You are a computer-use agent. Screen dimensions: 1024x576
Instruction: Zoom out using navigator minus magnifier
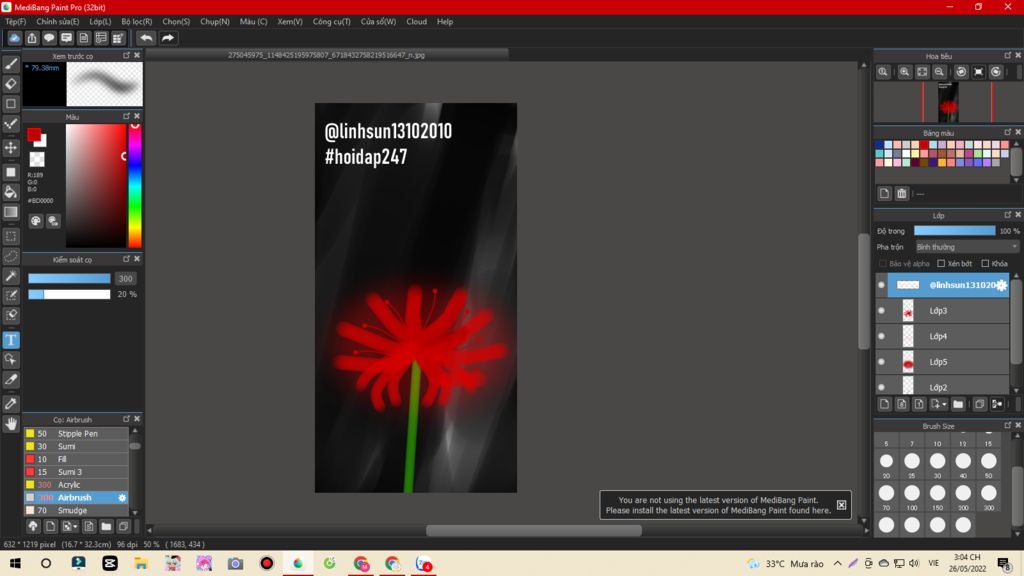tap(939, 72)
